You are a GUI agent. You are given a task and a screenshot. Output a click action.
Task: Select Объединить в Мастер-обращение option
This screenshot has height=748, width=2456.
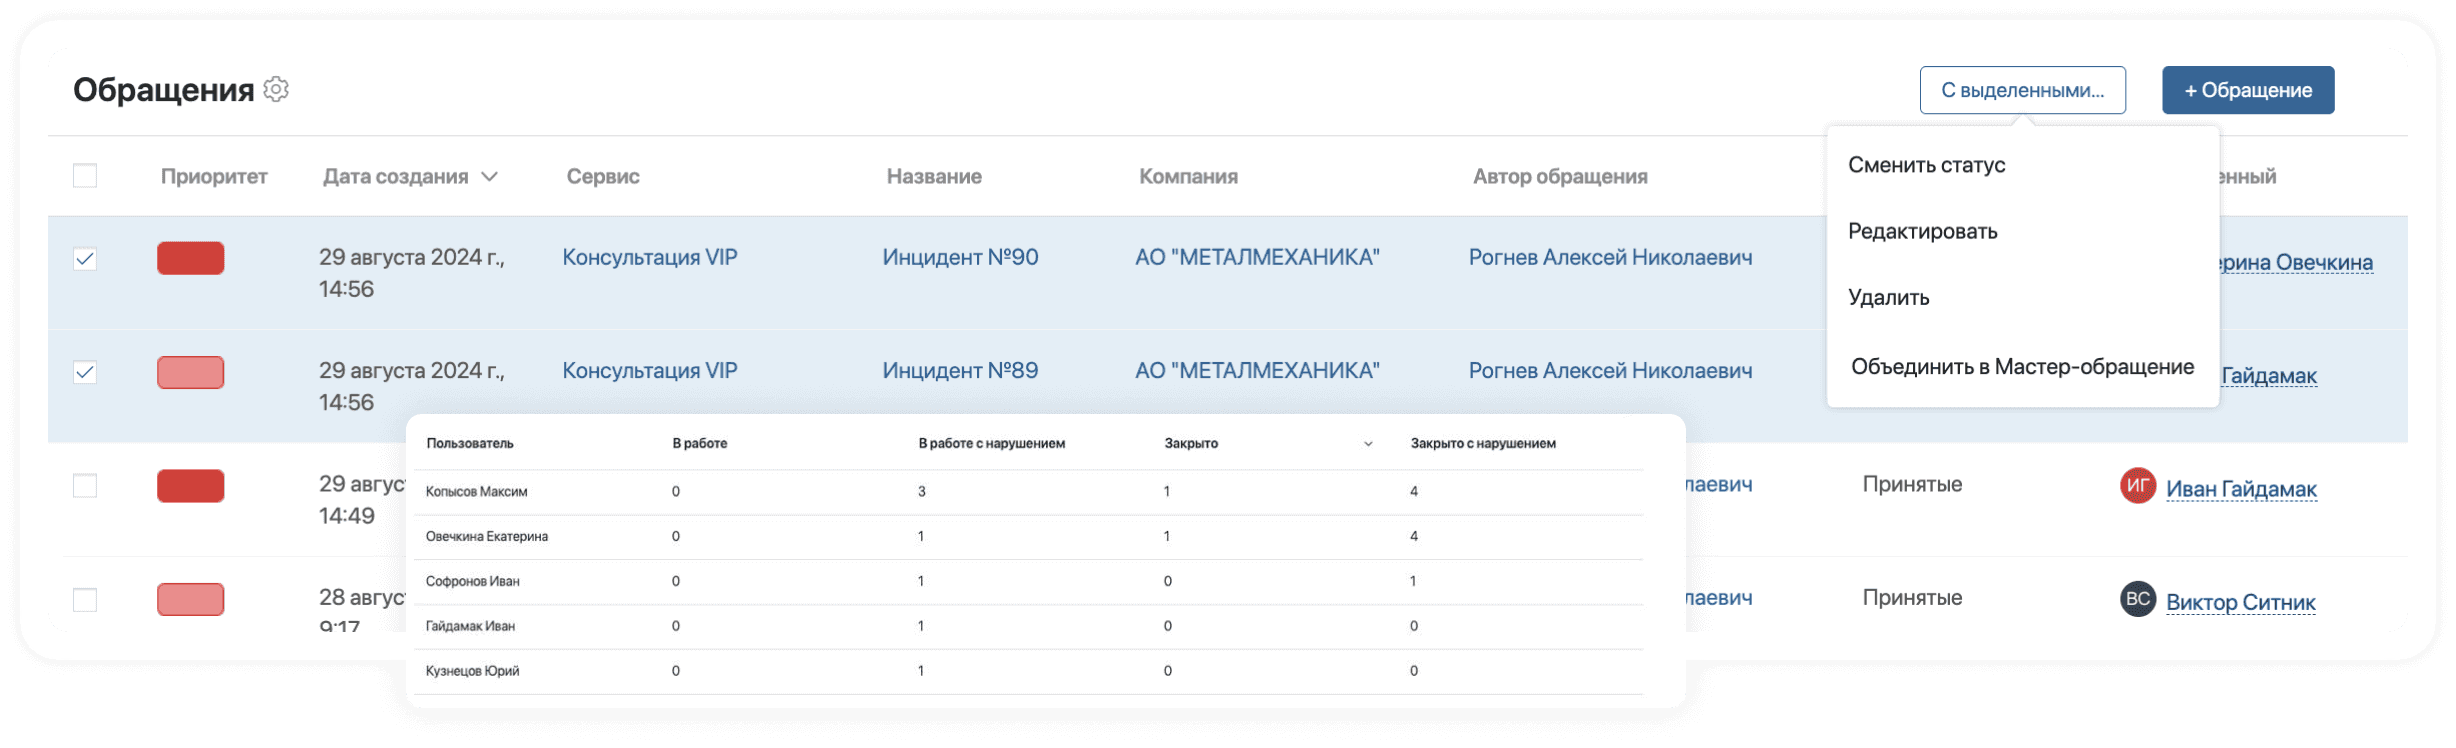[2021, 366]
